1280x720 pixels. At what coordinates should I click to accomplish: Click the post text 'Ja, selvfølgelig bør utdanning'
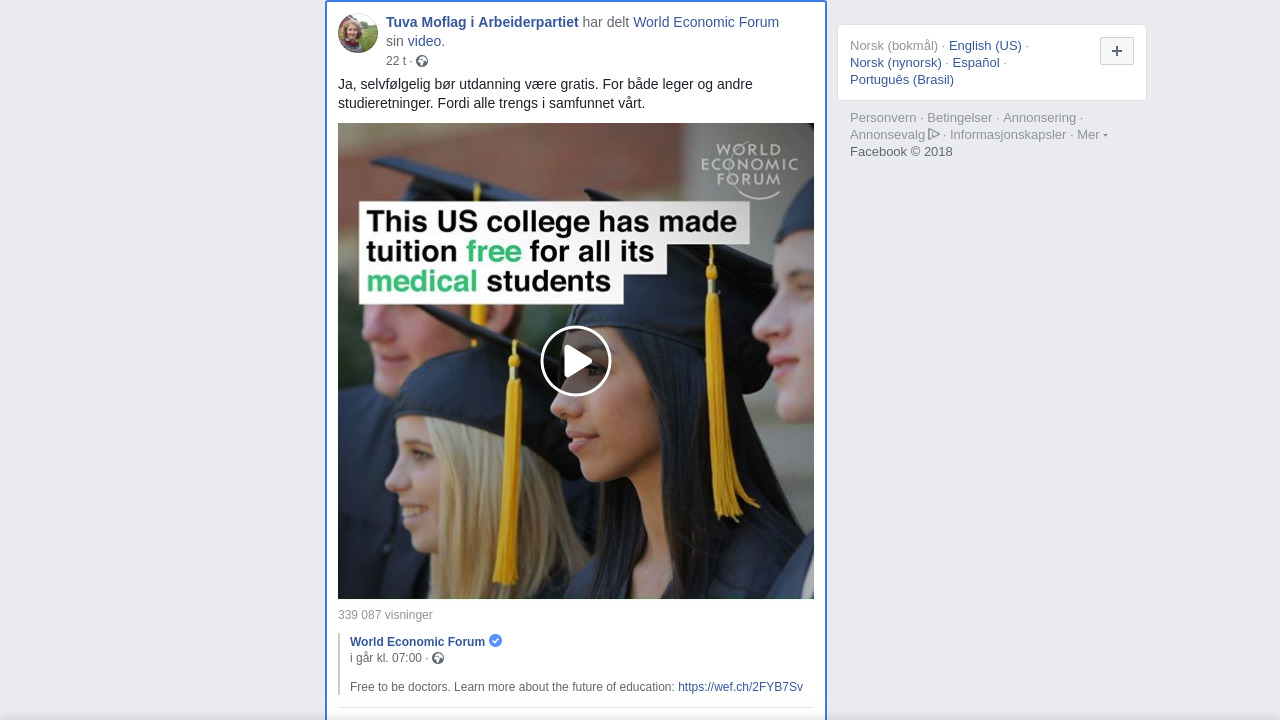click(545, 93)
